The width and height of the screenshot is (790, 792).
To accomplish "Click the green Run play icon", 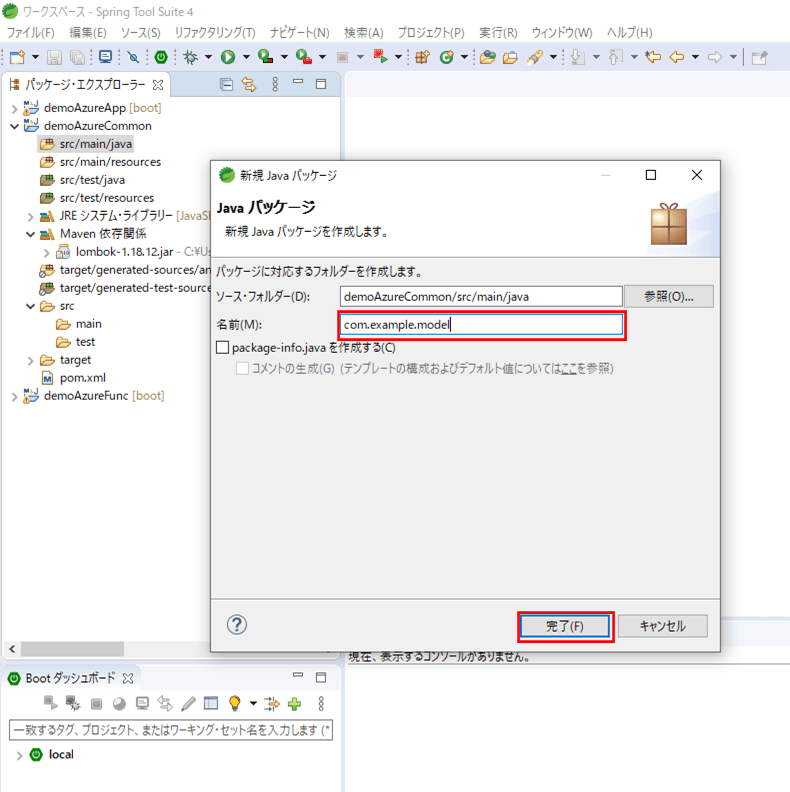I will point(228,57).
